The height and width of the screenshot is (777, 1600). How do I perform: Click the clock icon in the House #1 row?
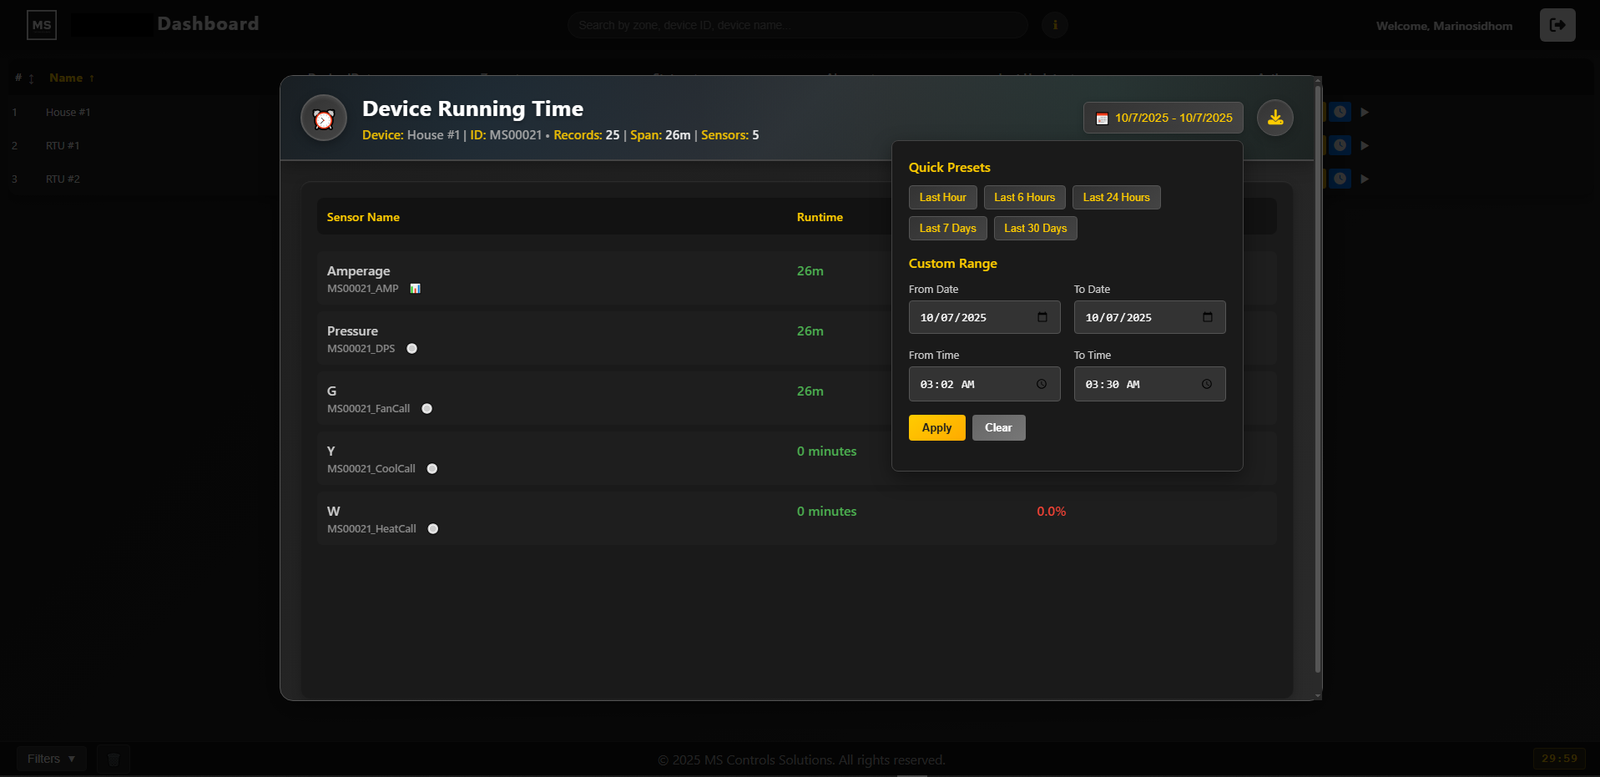tap(1340, 112)
